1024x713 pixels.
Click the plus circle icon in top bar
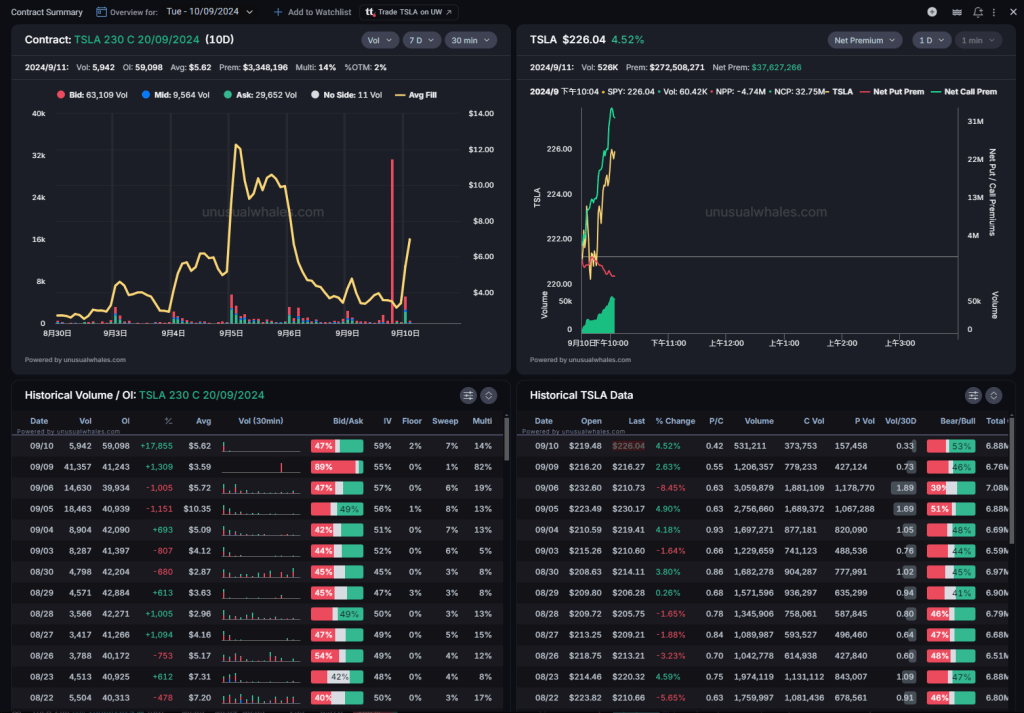(932, 12)
